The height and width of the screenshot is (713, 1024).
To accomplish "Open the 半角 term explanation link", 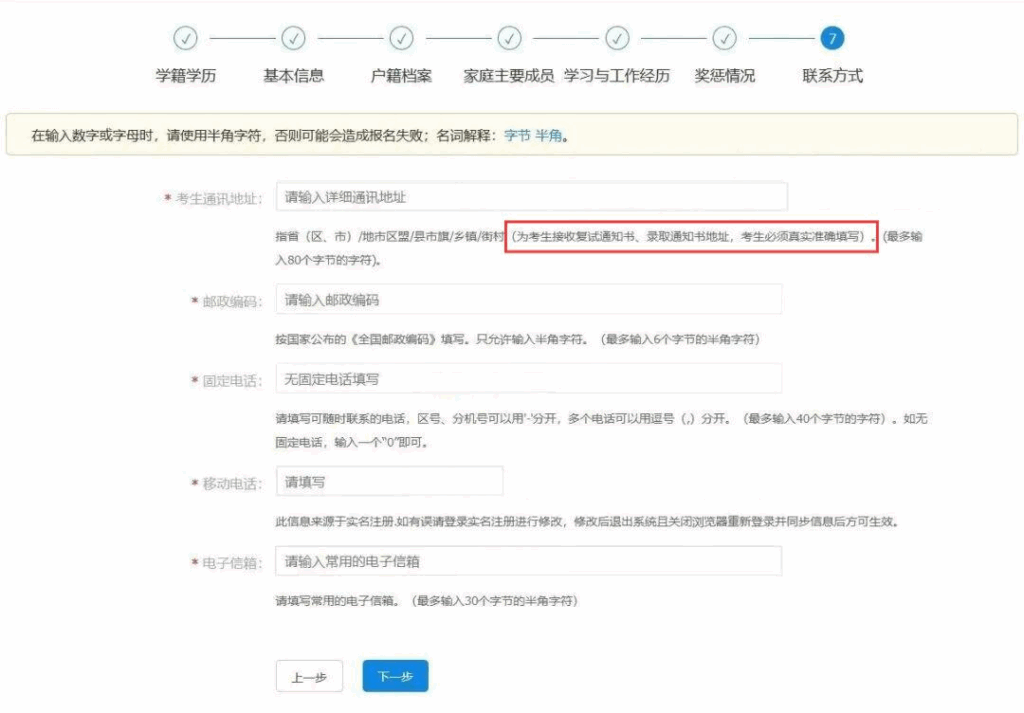I will tap(549, 135).
